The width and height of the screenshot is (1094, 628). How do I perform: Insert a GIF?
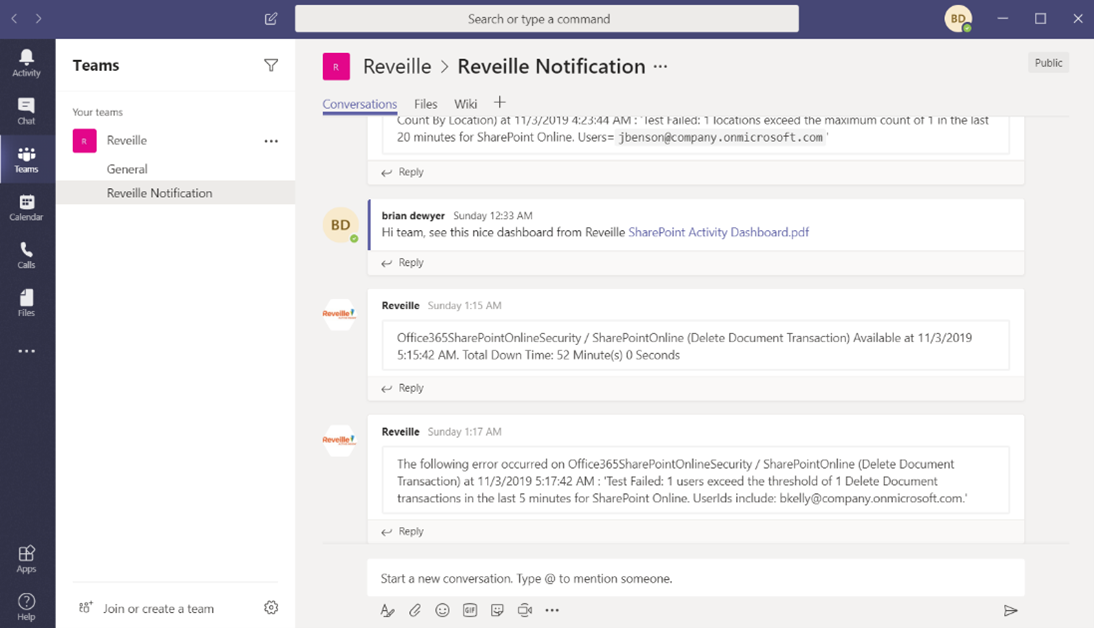[x=470, y=611]
